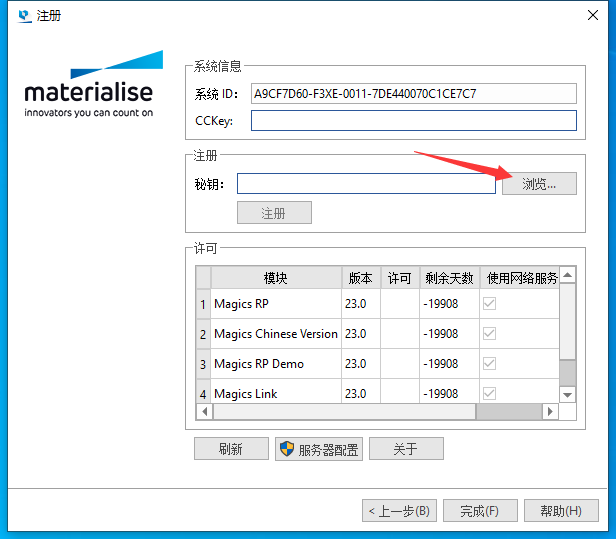Click the 模块 column header
616x539 pixels.
(x=276, y=278)
